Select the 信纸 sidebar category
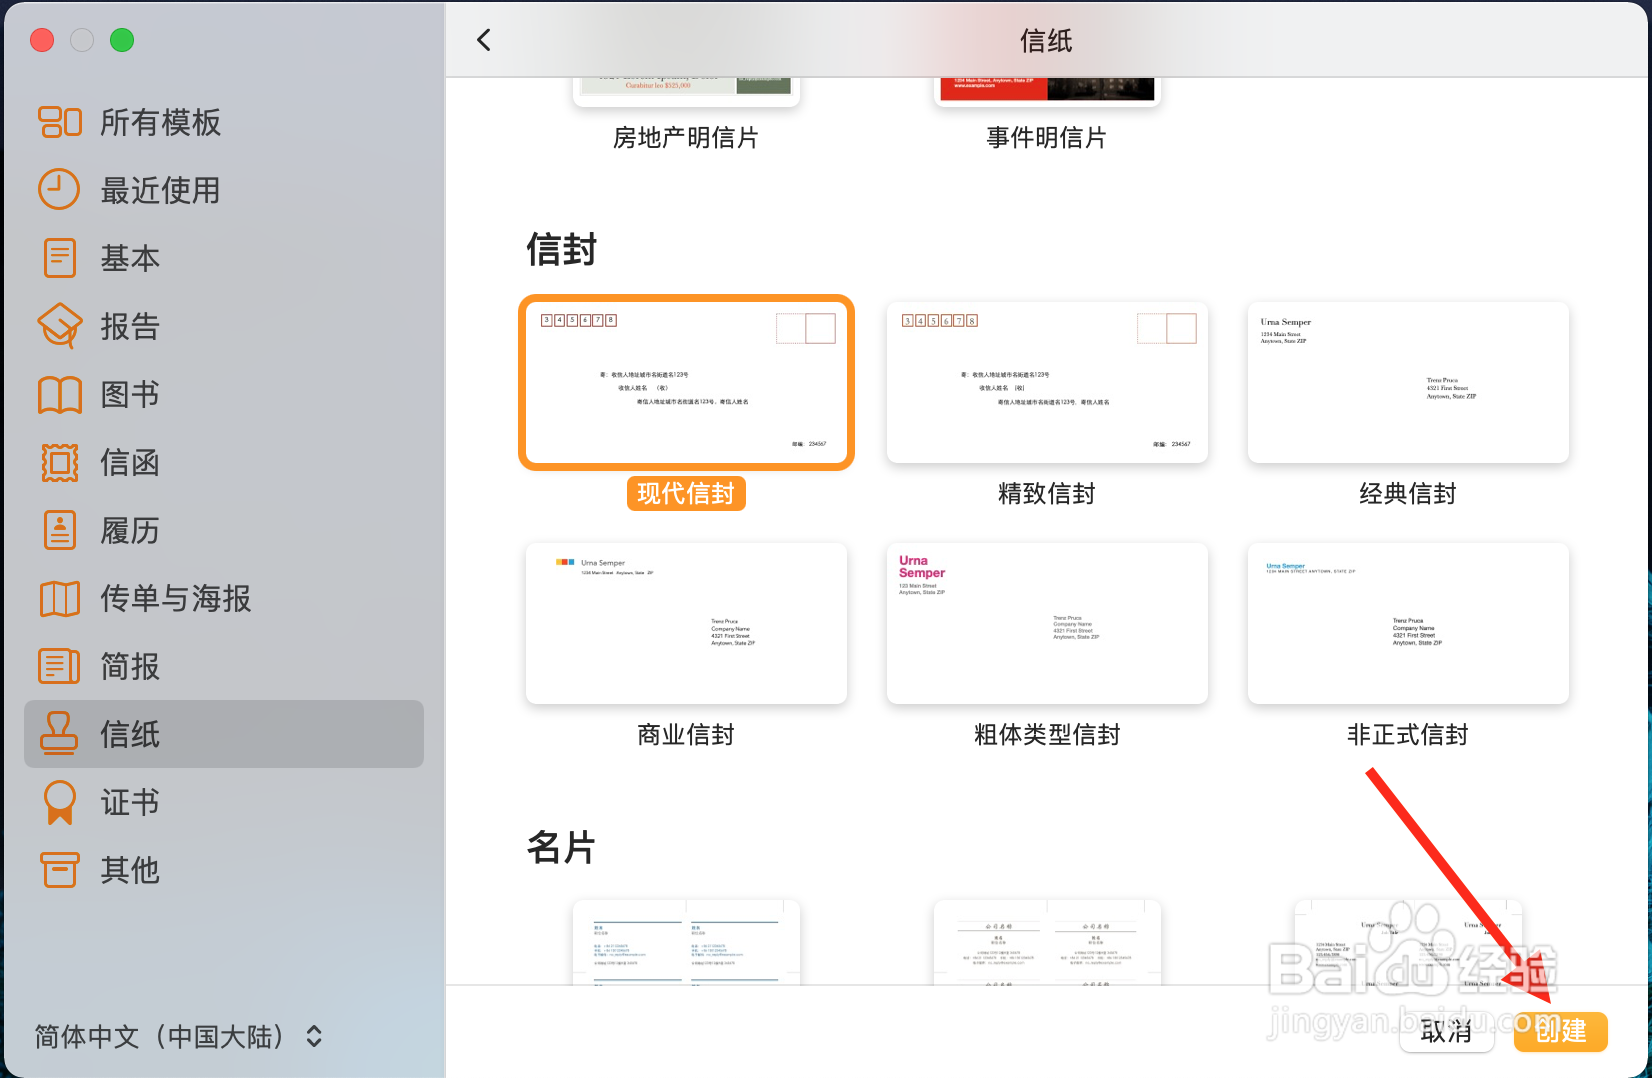 128,734
